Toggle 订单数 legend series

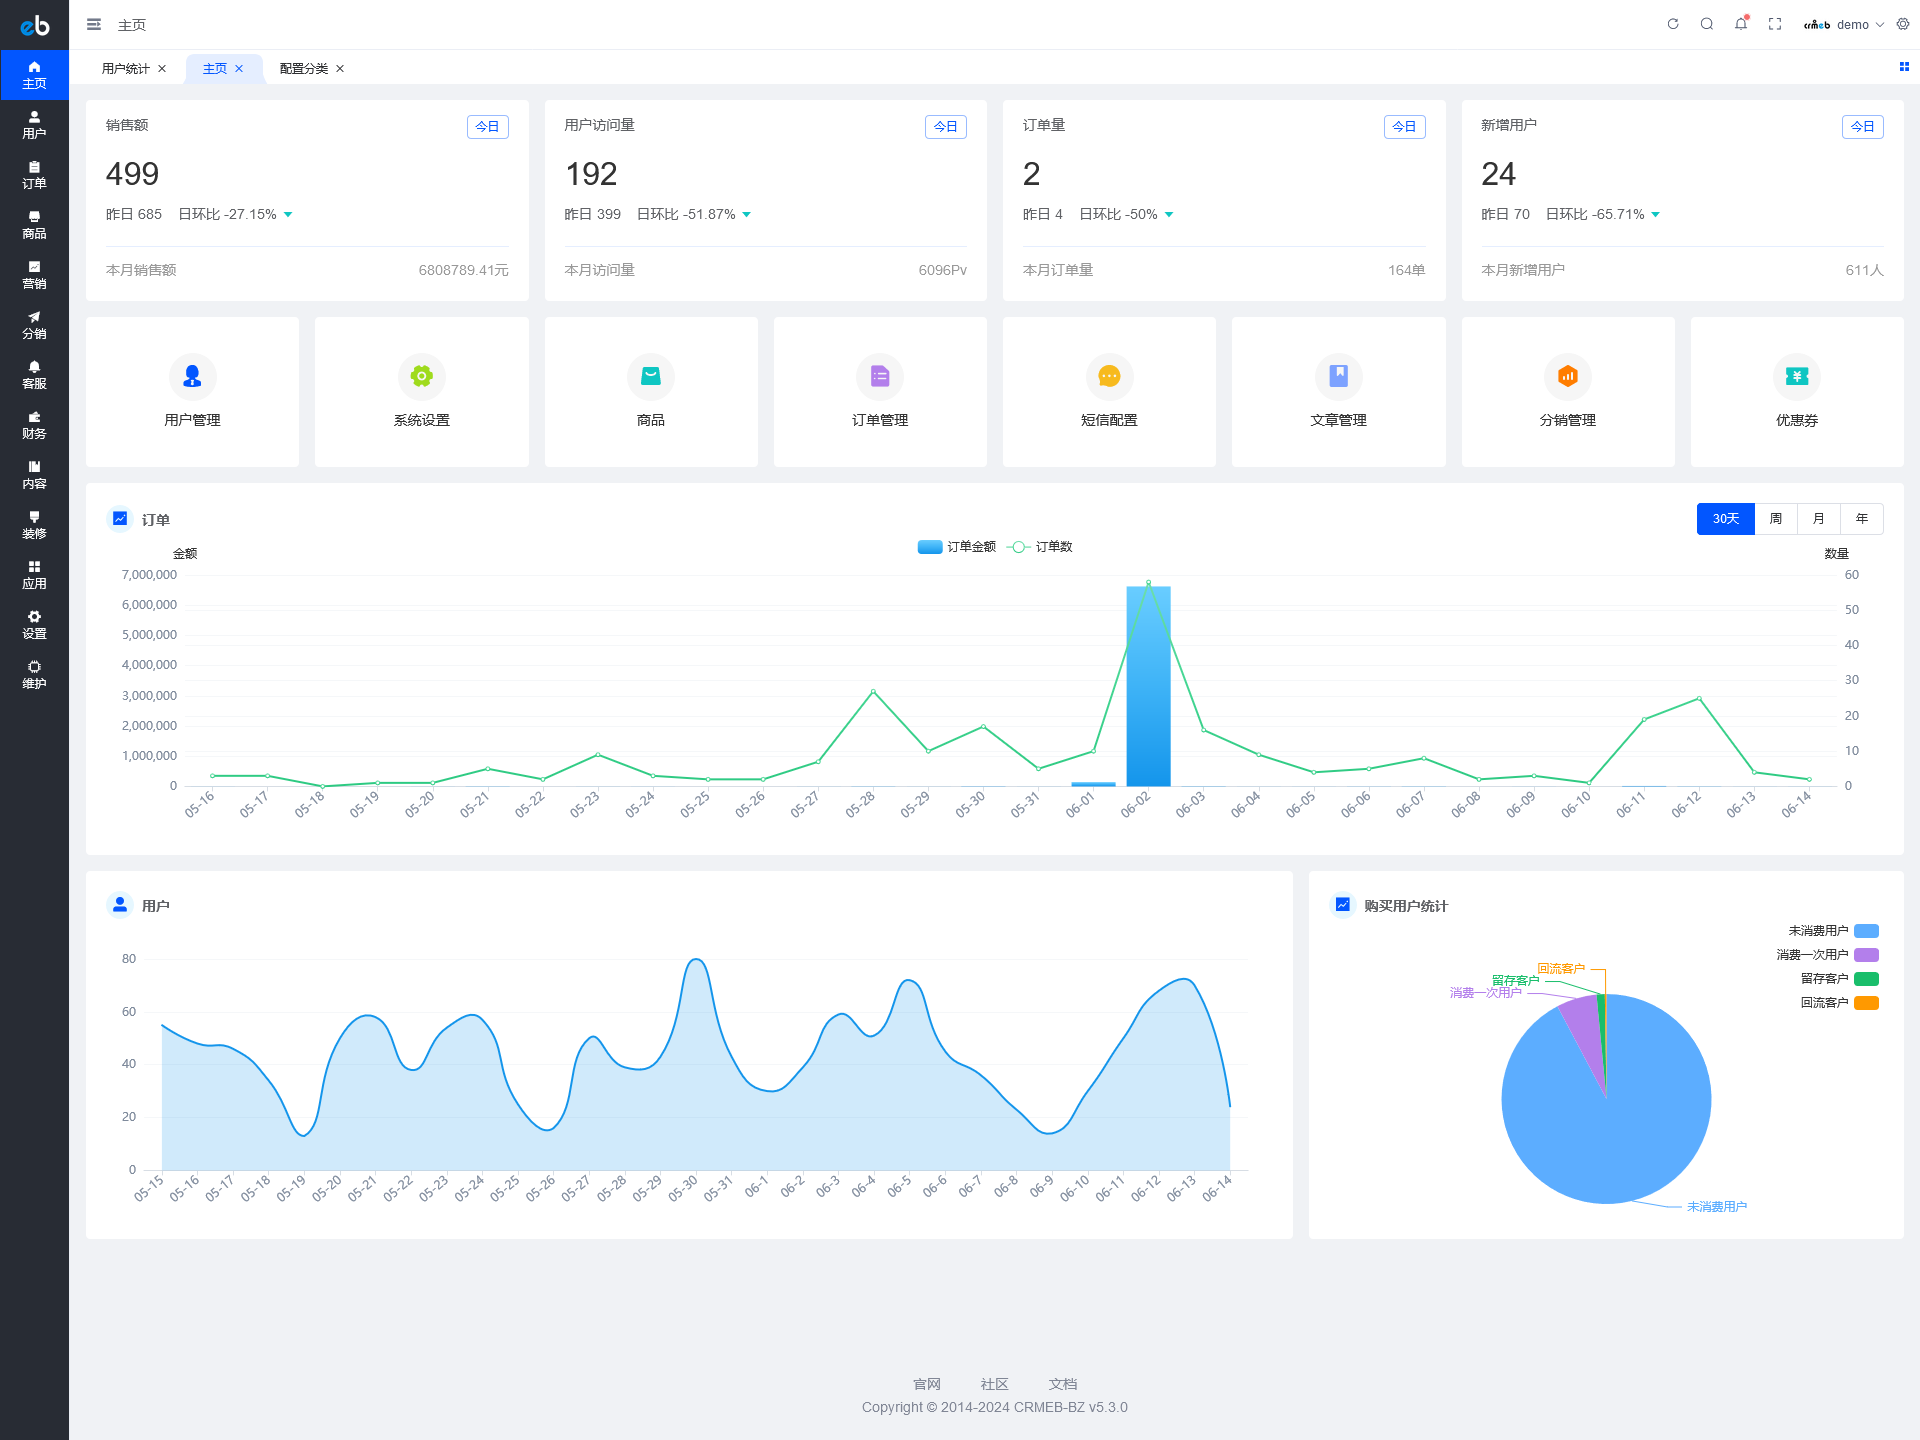pos(1040,547)
